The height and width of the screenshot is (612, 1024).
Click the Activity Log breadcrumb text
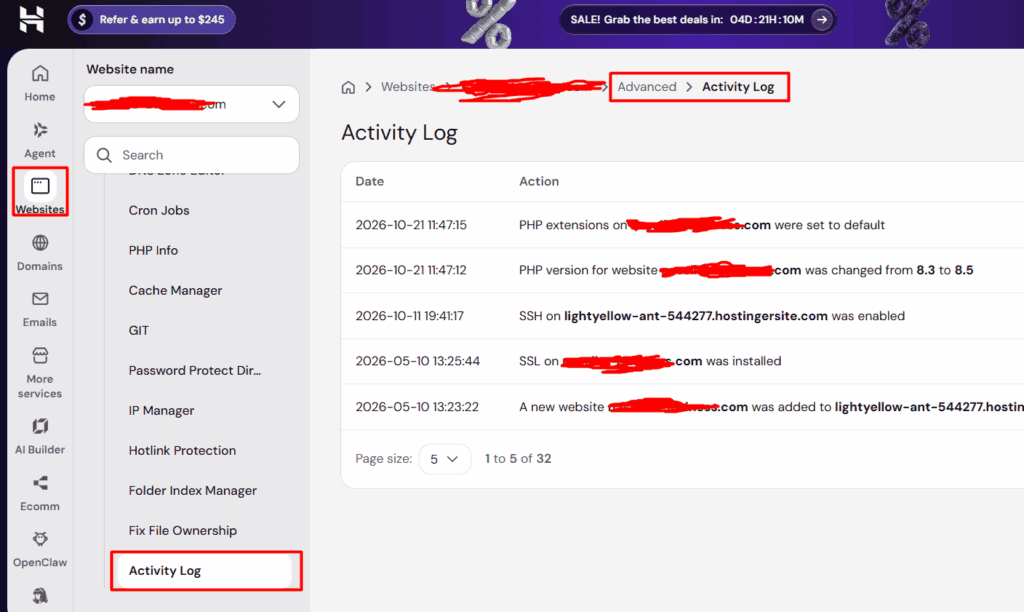[738, 87]
